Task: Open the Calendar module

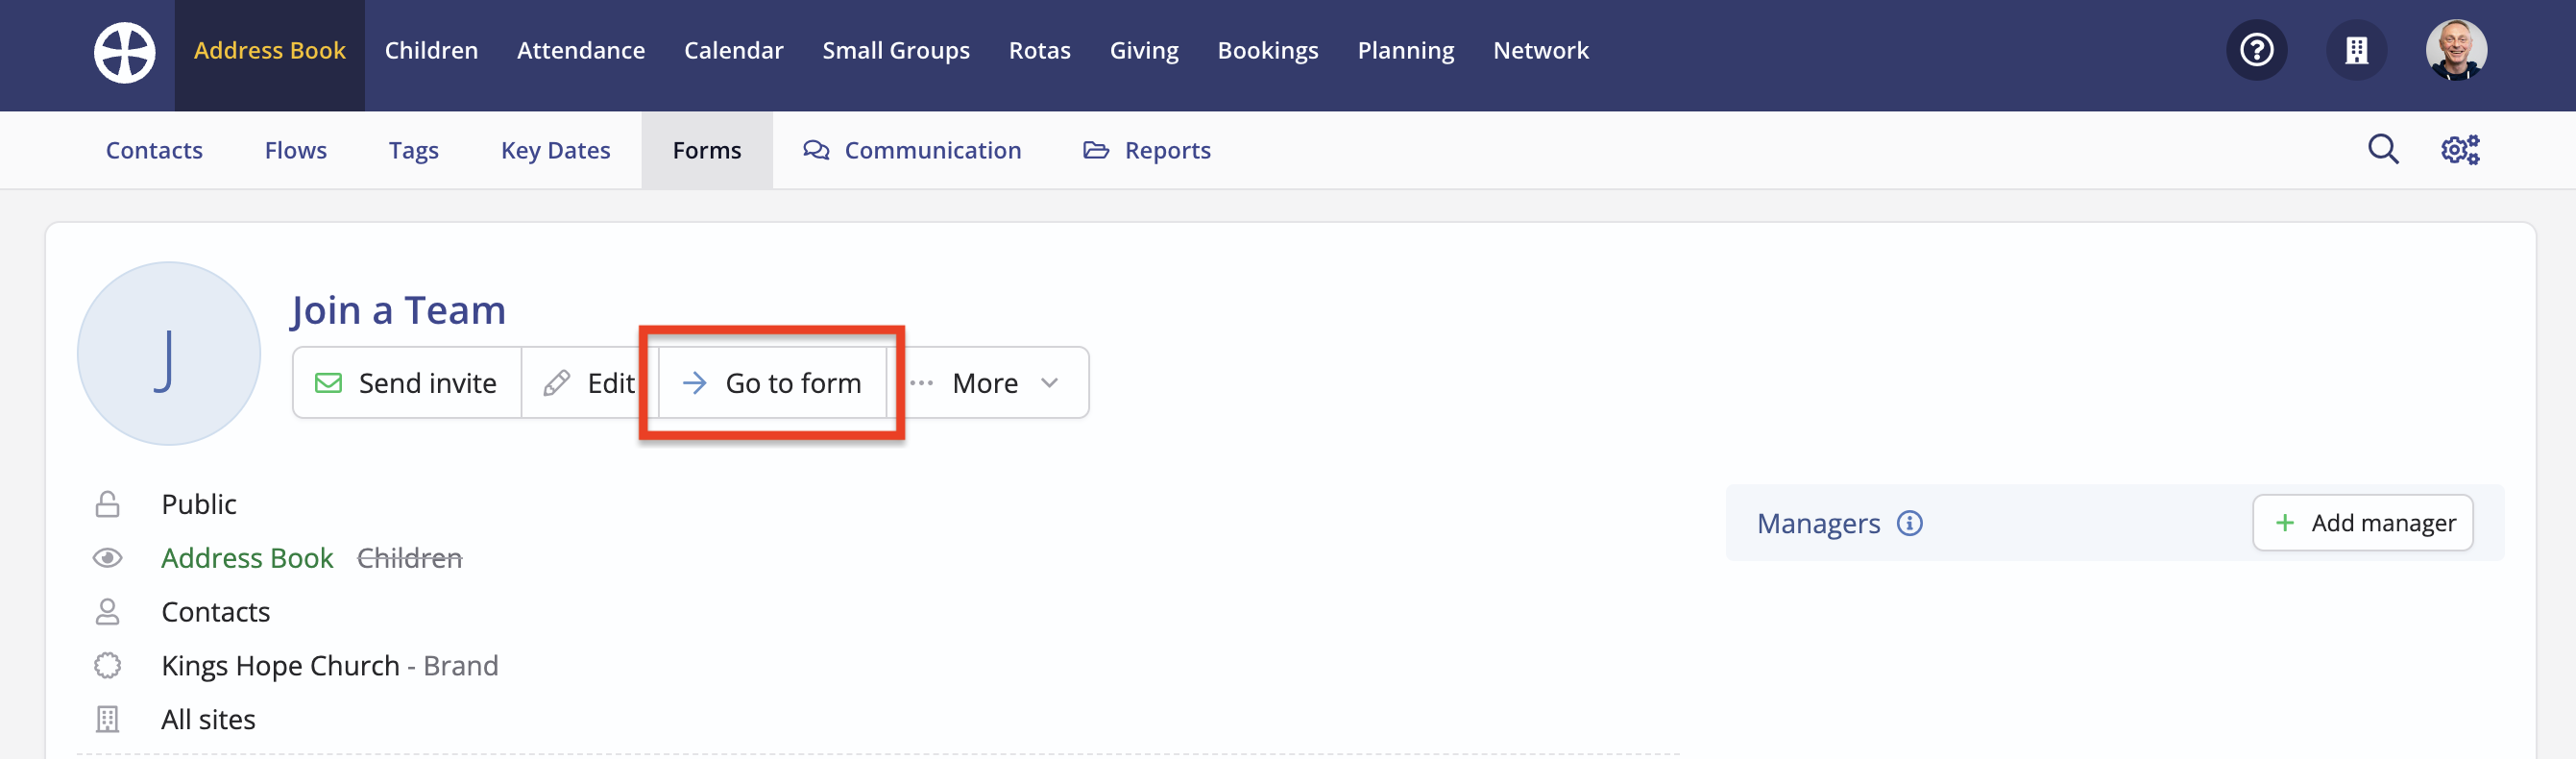Action: [733, 50]
